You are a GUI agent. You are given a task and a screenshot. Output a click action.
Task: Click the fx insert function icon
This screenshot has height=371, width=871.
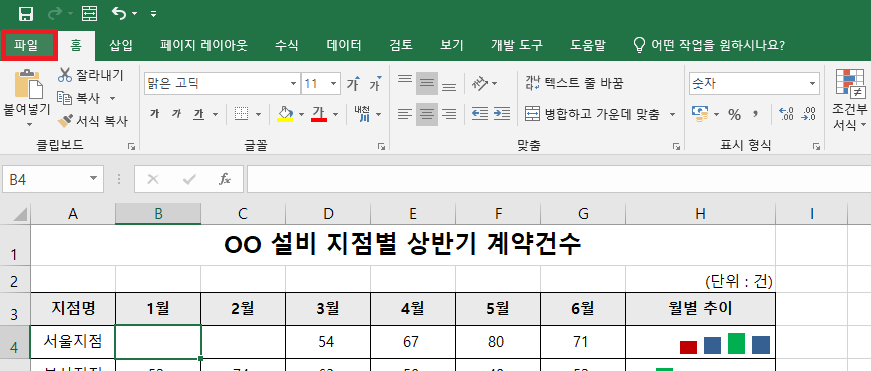coord(225,179)
